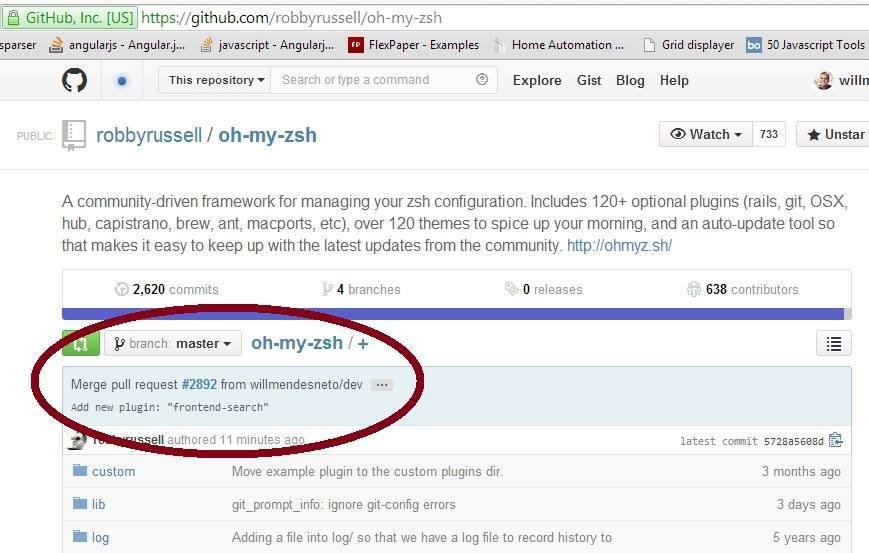Image resolution: width=869 pixels, height=553 pixels.
Task: Open the Grid displayer bookmark
Action: click(688, 45)
